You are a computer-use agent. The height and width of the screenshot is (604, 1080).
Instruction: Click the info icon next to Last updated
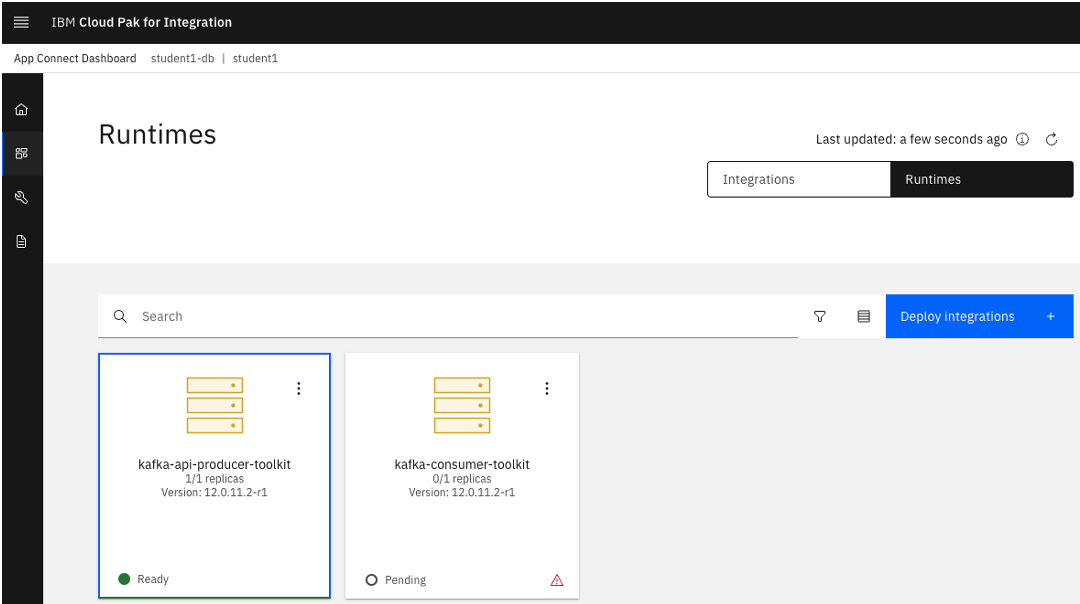click(x=1022, y=140)
